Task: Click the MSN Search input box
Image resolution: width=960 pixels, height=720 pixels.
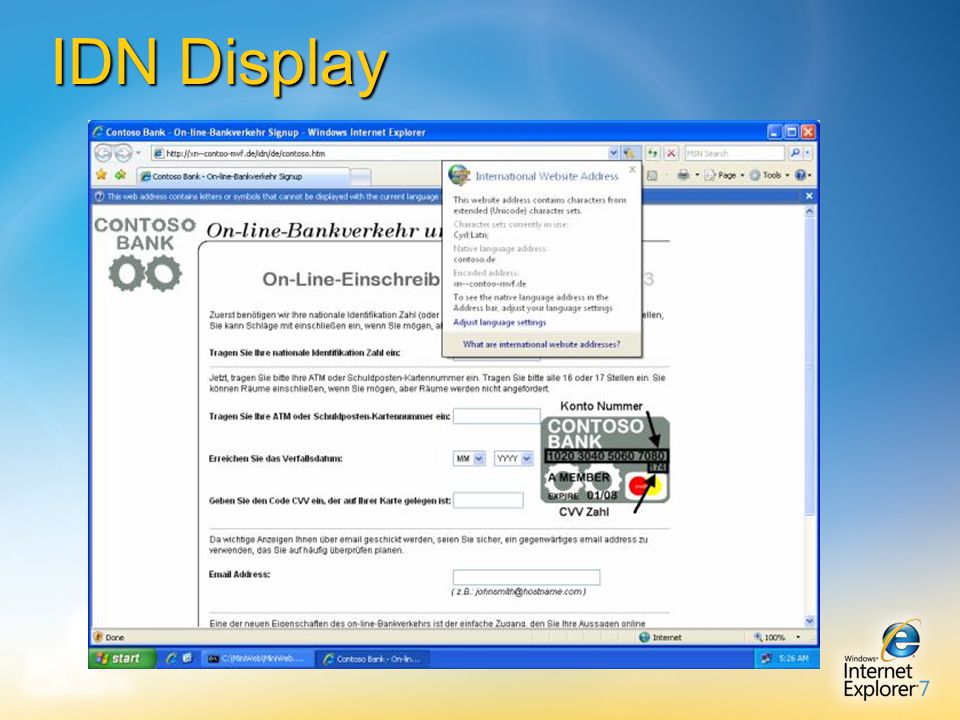Action: pyautogui.click(x=734, y=153)
